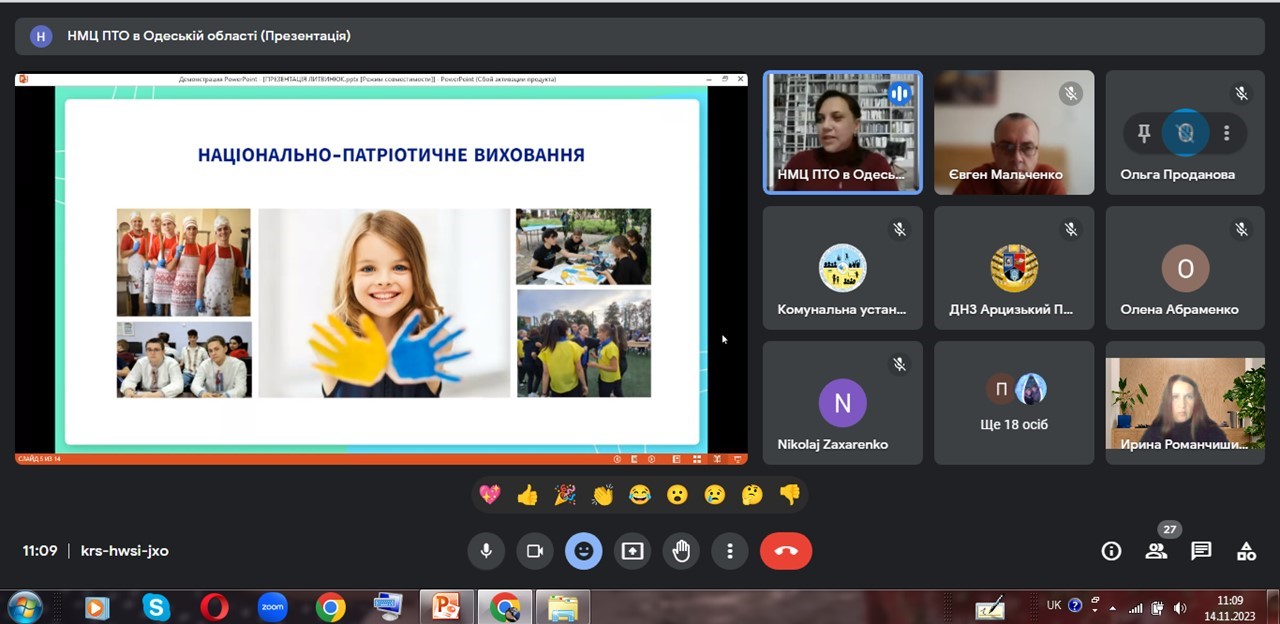Open the chat messages panel
The image size is (1280, 624).
1201,551
